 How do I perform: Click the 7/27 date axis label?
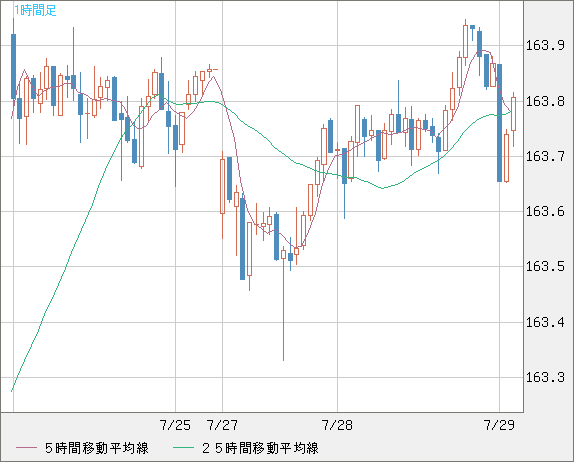click(x=222, y=425)
